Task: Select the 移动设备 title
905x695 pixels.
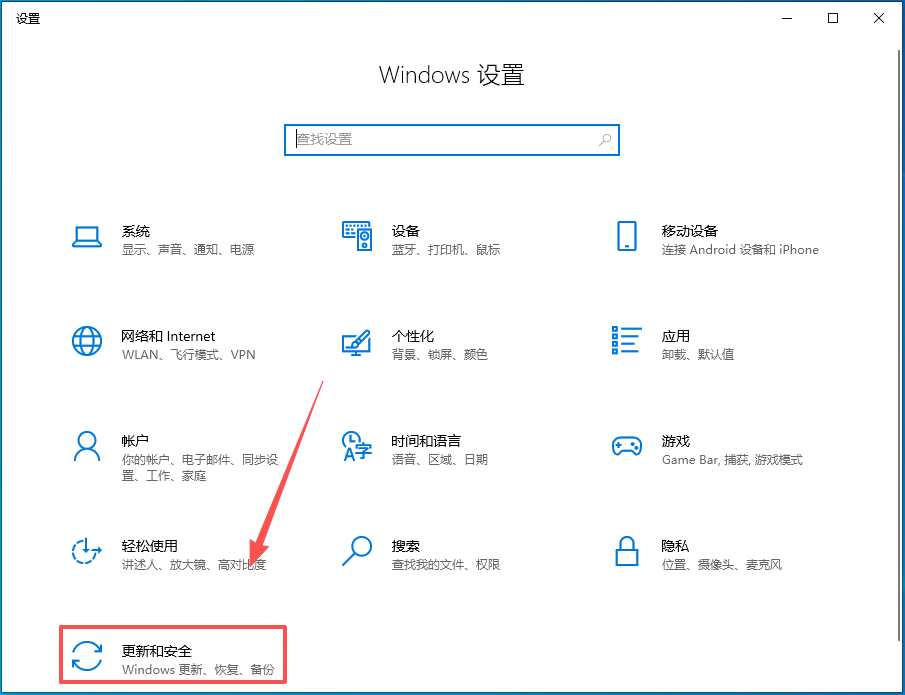Action: (689, 231)
